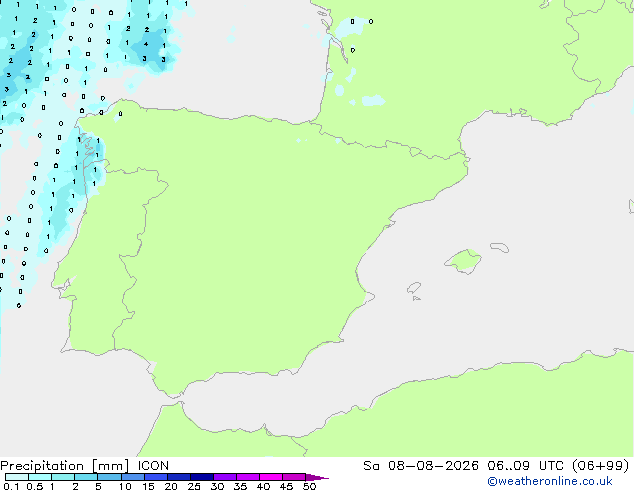Click Mallorca island on the map
Screen dimensions: 634x490
pos(464,261)
